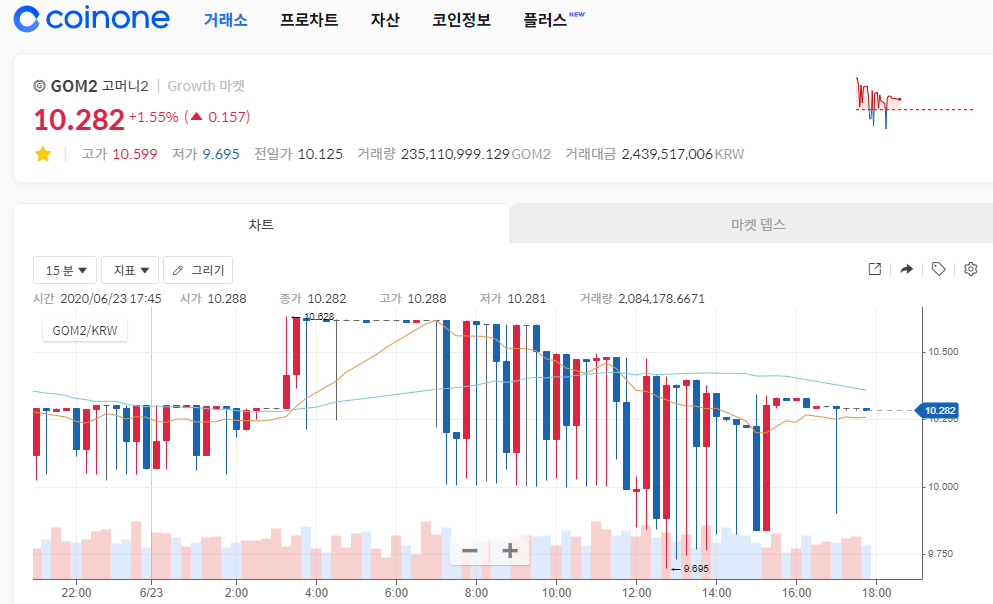Image resolution: width=993 pixels, height=604 pixels.
Task: Open chart settings gear icon
Action: (x=971, y=269)
